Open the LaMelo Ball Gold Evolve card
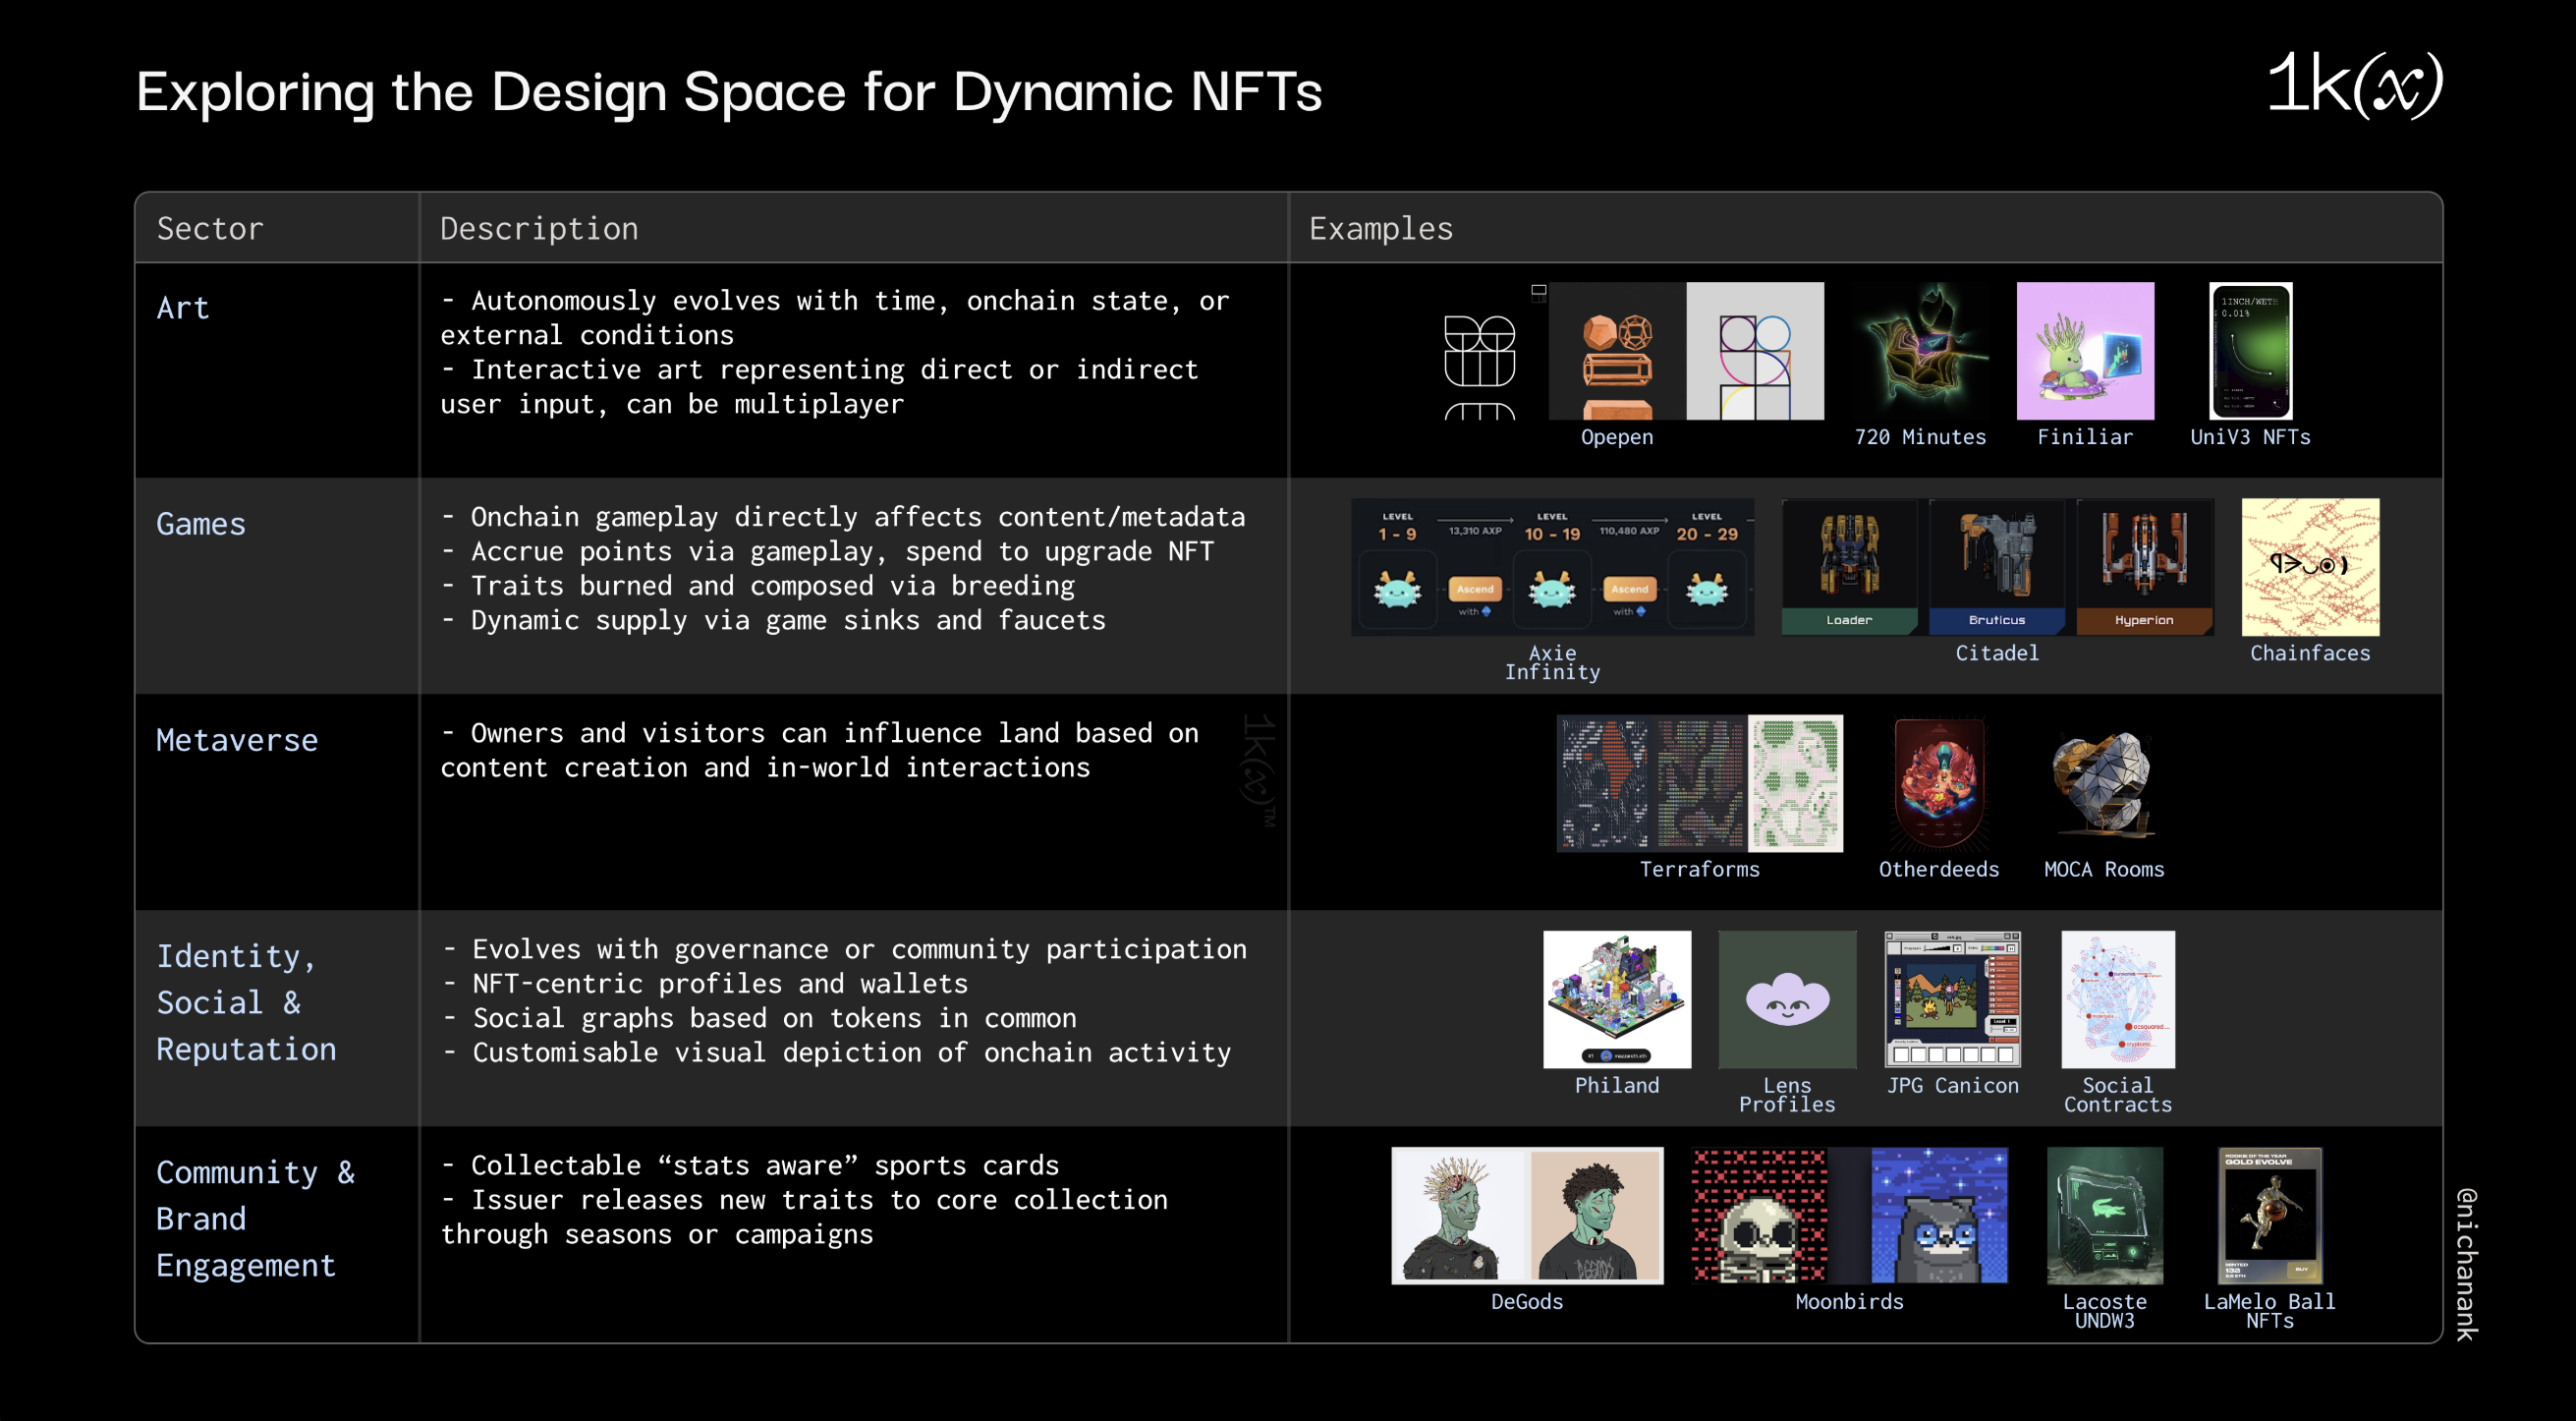The width and height of the screenshot is (2576, 1421). pyautogui.click(x=2269, y=1214)
